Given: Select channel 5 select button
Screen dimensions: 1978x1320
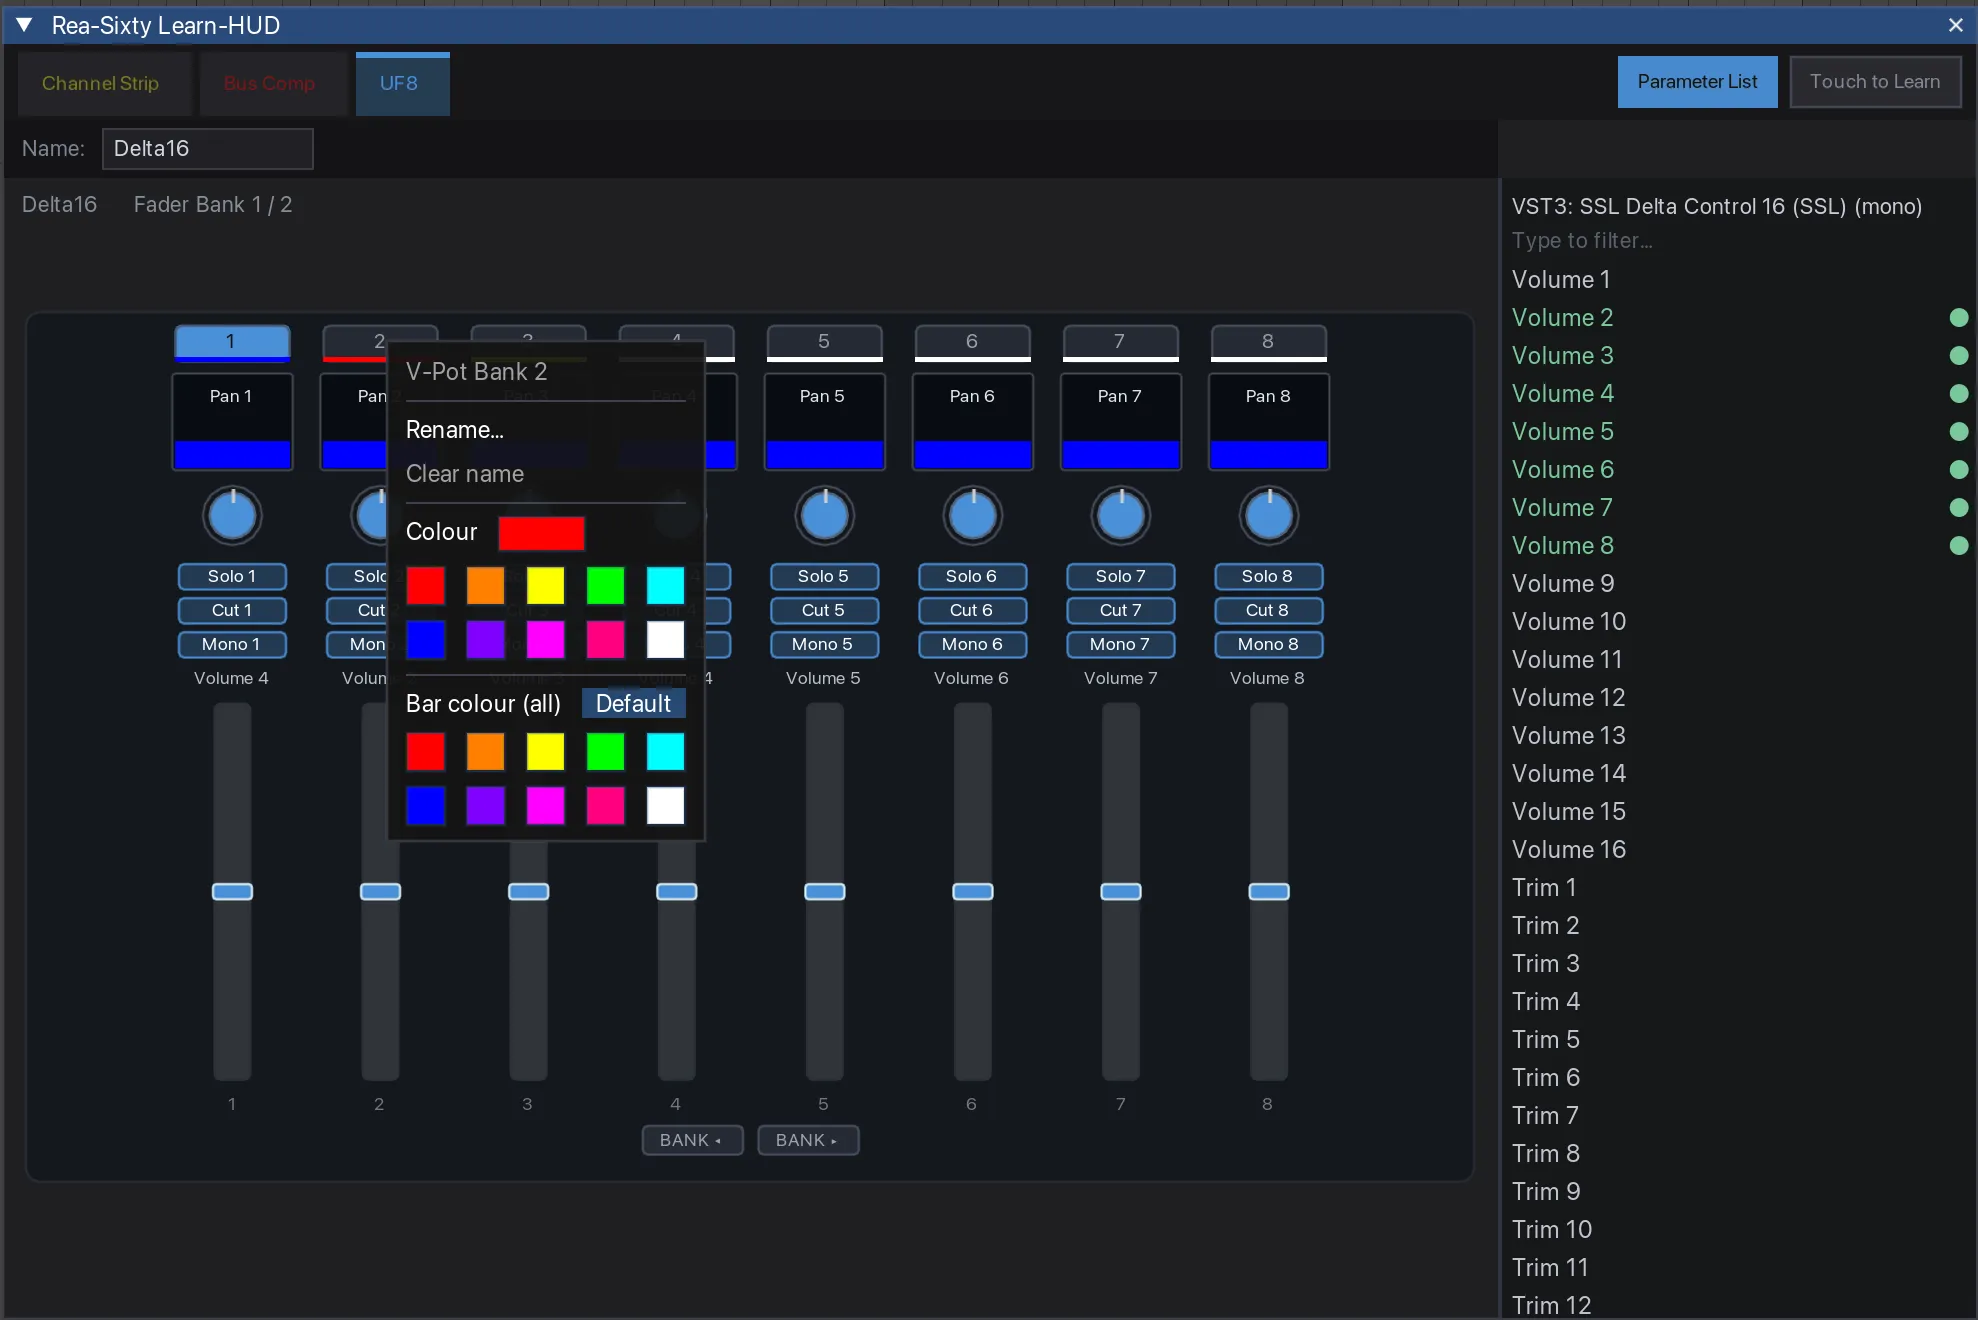Looking at the screenshot, I should [824, 342].
